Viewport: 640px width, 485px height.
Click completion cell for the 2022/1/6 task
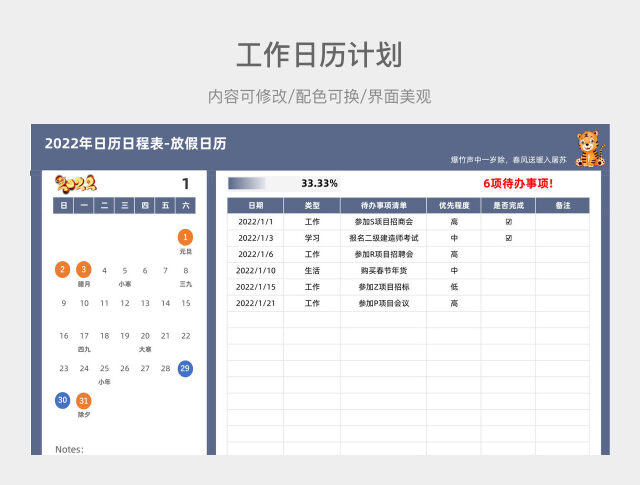pos(508,254)
